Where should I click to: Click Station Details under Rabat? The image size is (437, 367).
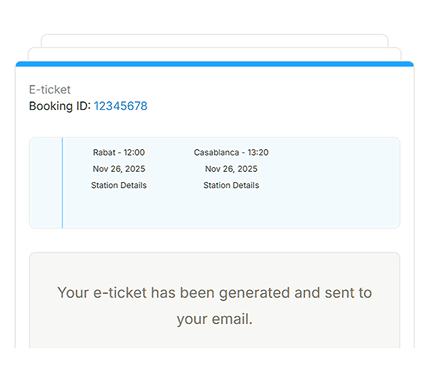(x=119, y=185)
